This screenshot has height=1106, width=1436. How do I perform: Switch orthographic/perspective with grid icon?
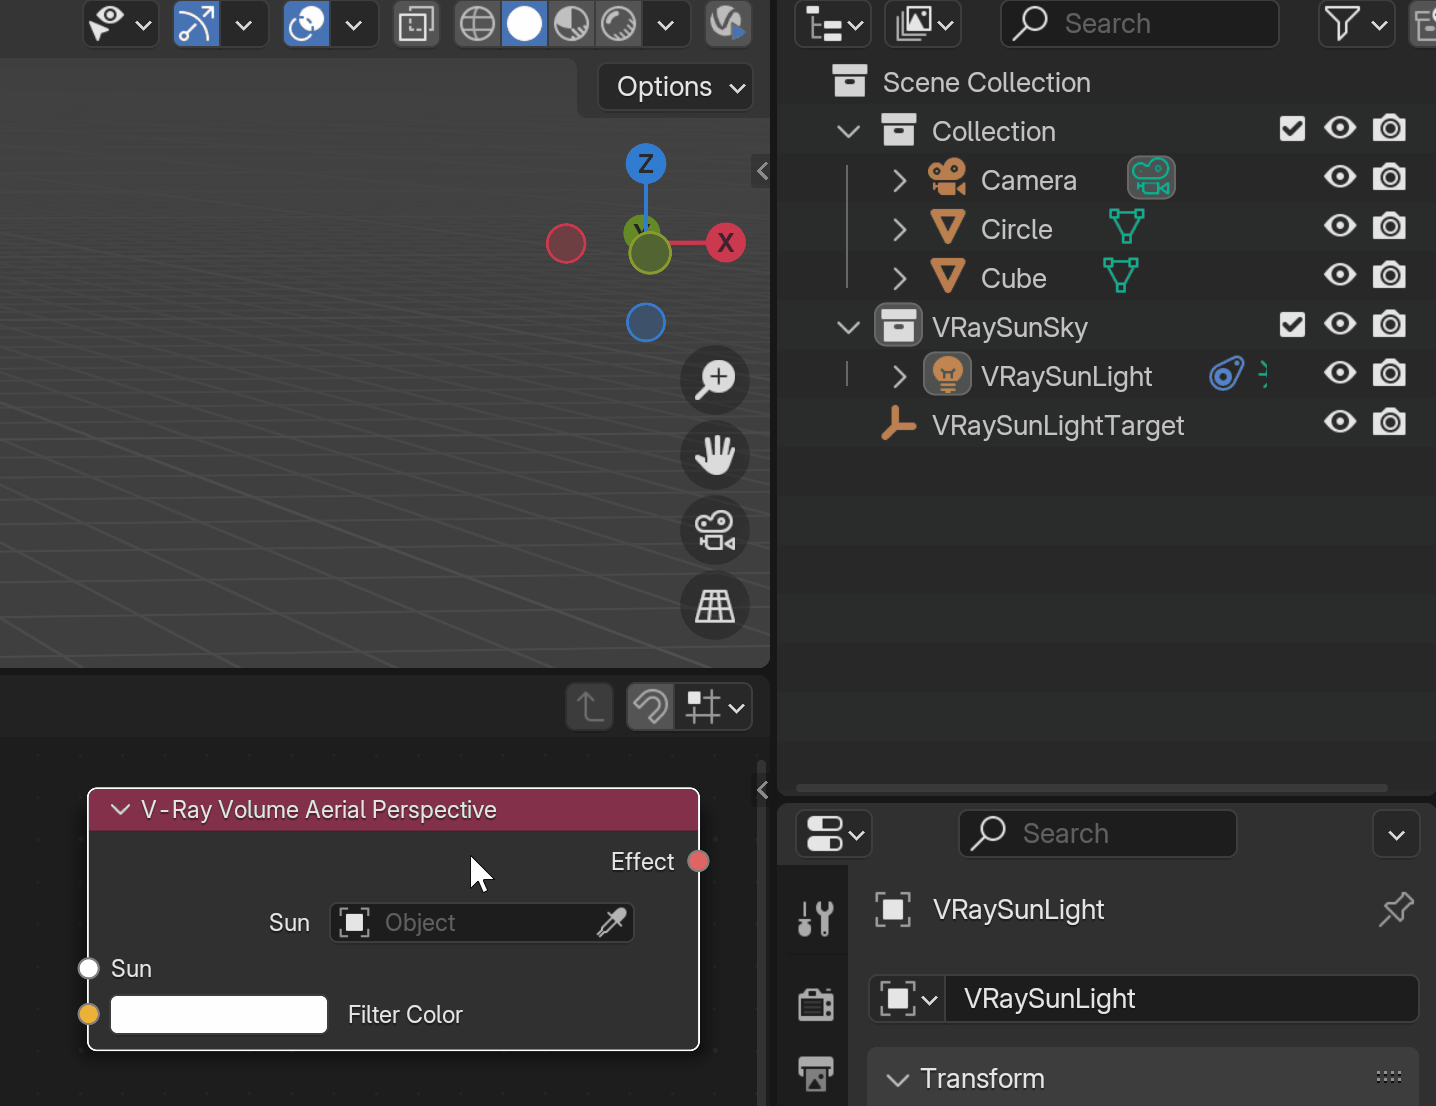tap(715, 606)
